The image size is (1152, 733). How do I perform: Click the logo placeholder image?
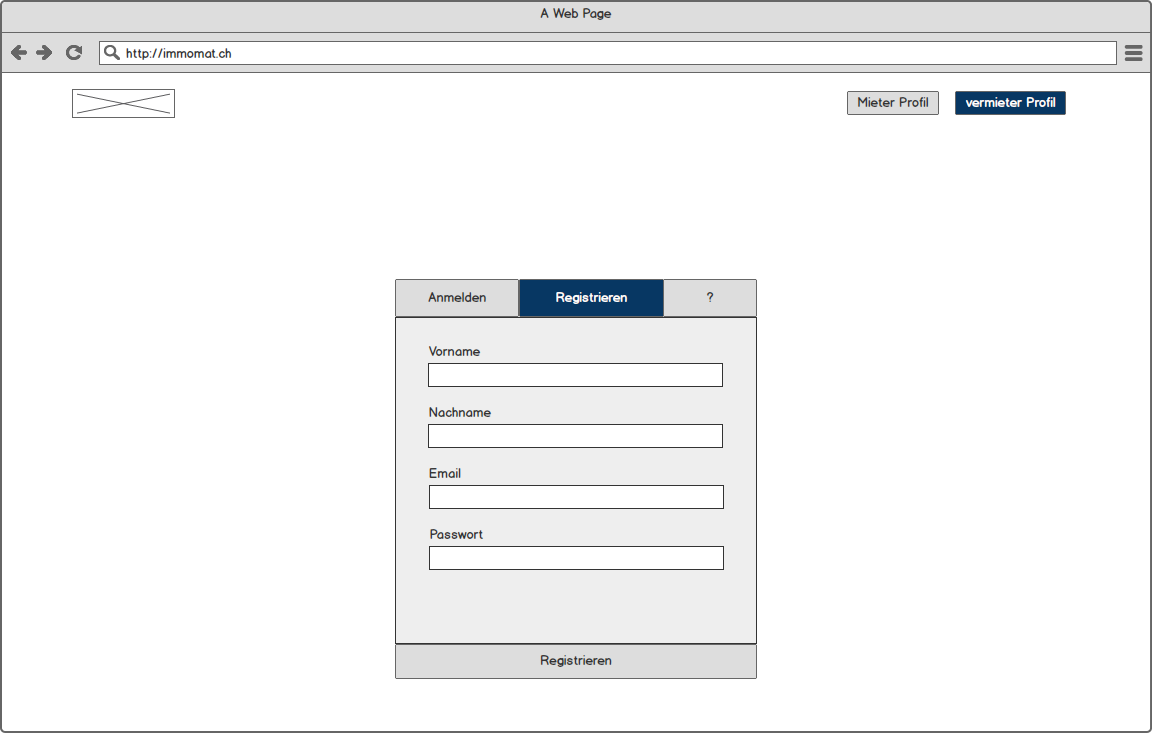coord(123,103)
